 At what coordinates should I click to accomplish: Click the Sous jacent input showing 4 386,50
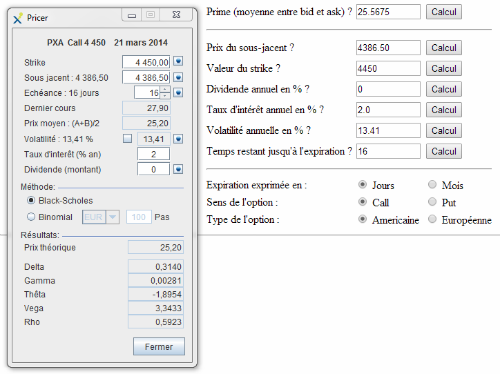click(x=146, y=77)
